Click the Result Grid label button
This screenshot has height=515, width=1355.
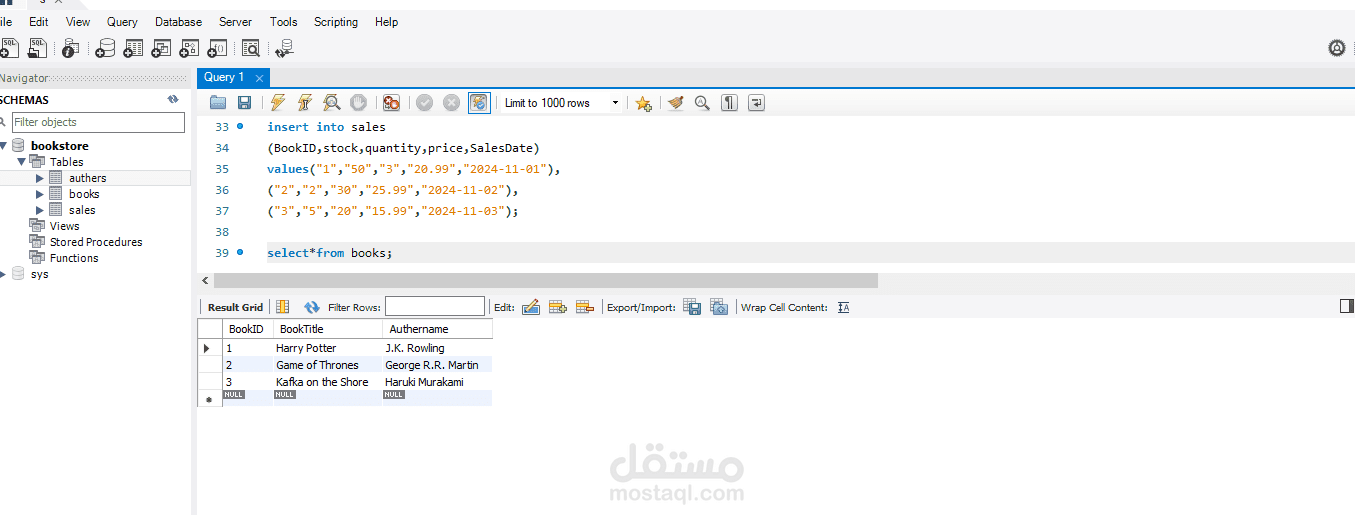[235, 307]
